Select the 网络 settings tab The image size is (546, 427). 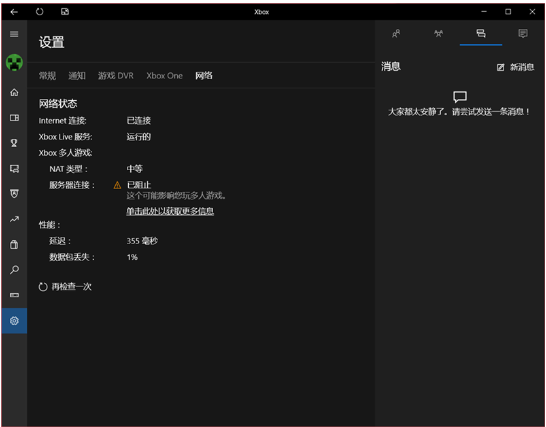pos(204,76)
